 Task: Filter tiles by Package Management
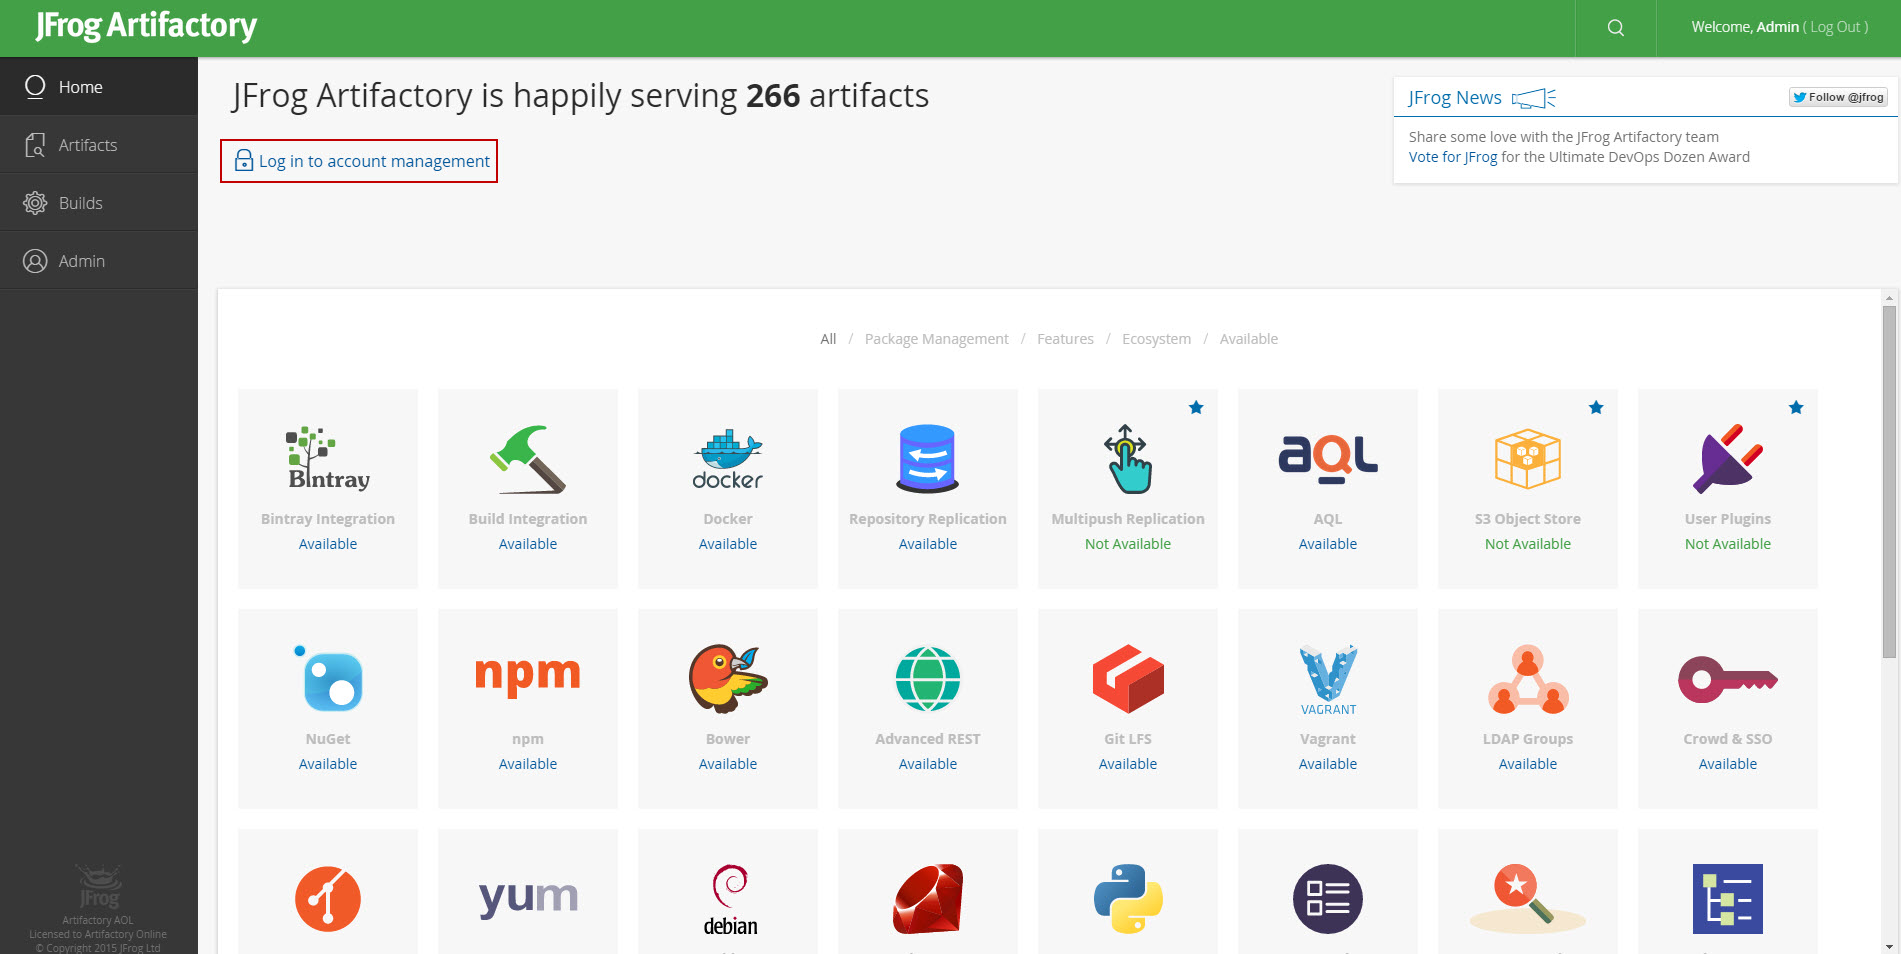[936, 339]
